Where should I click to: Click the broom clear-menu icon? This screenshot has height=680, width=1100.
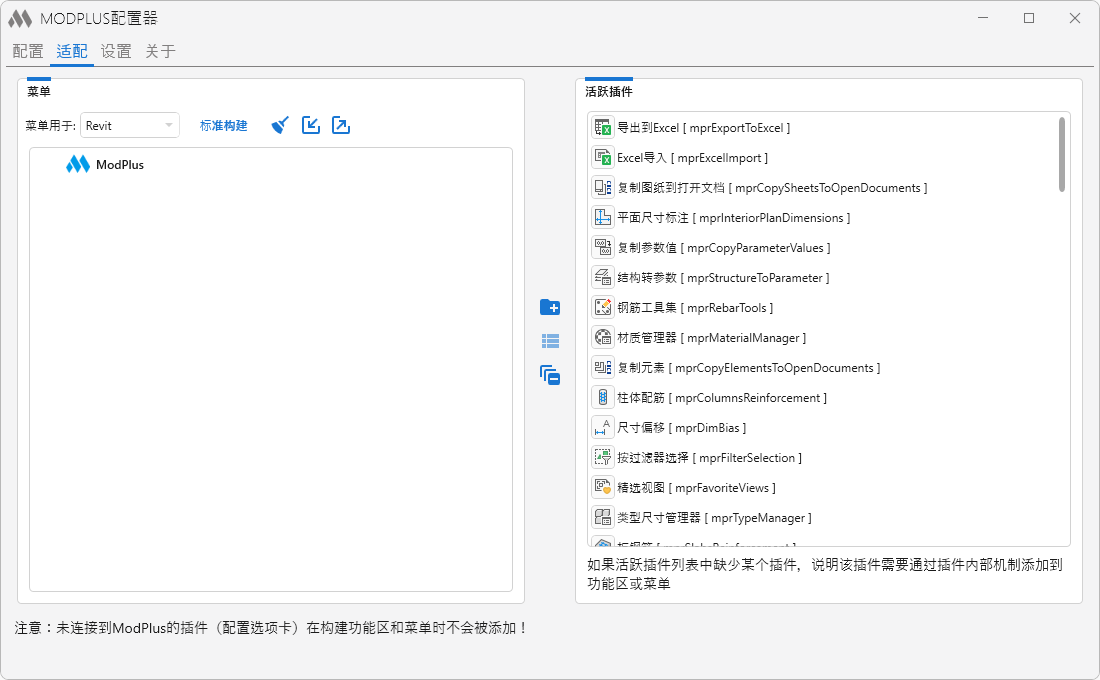pos(280,126)
